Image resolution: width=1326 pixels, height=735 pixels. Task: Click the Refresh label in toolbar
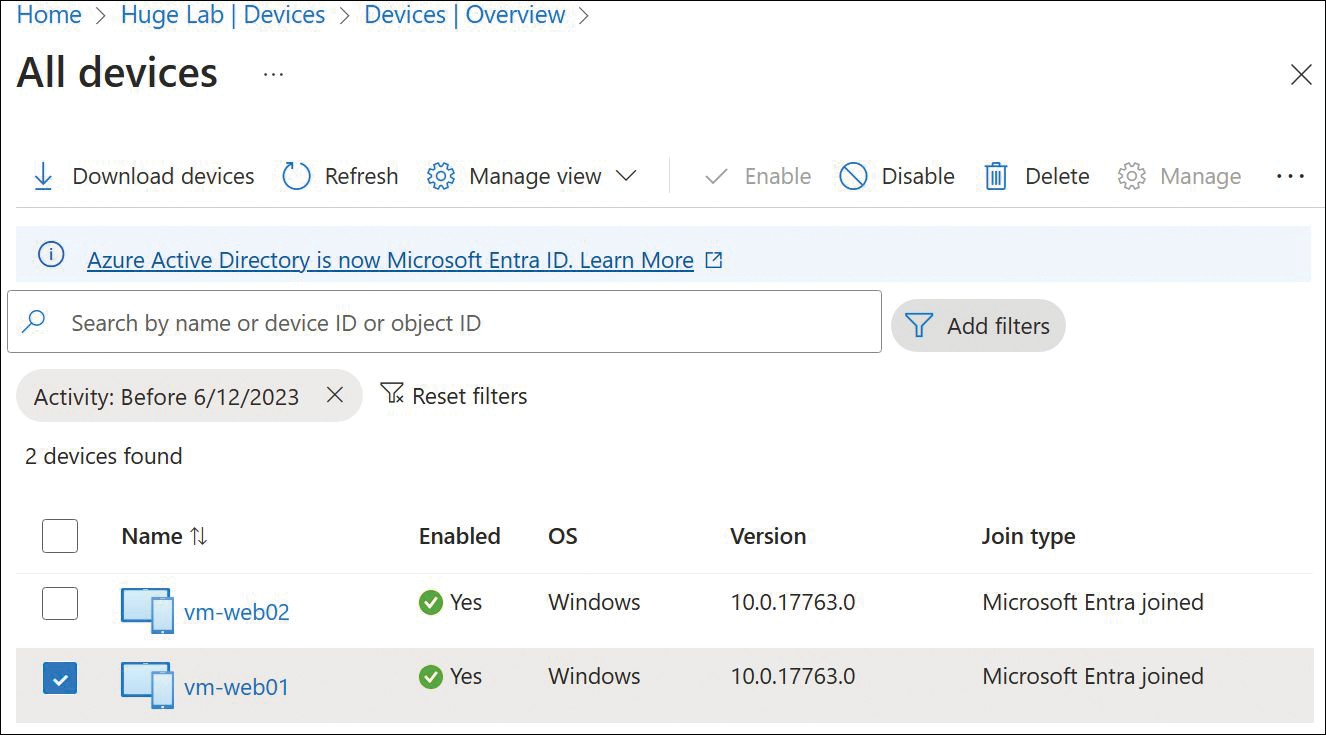point(361,176)
